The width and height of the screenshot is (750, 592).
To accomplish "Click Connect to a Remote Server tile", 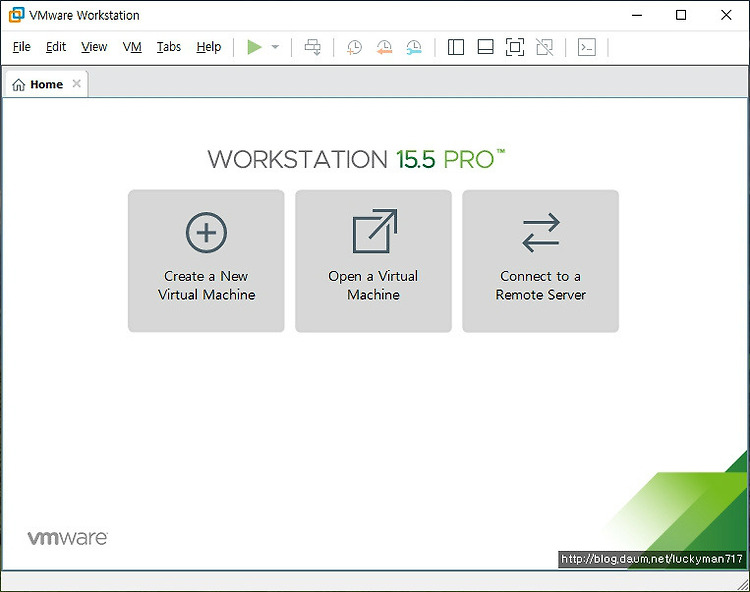I will (540, 261).
